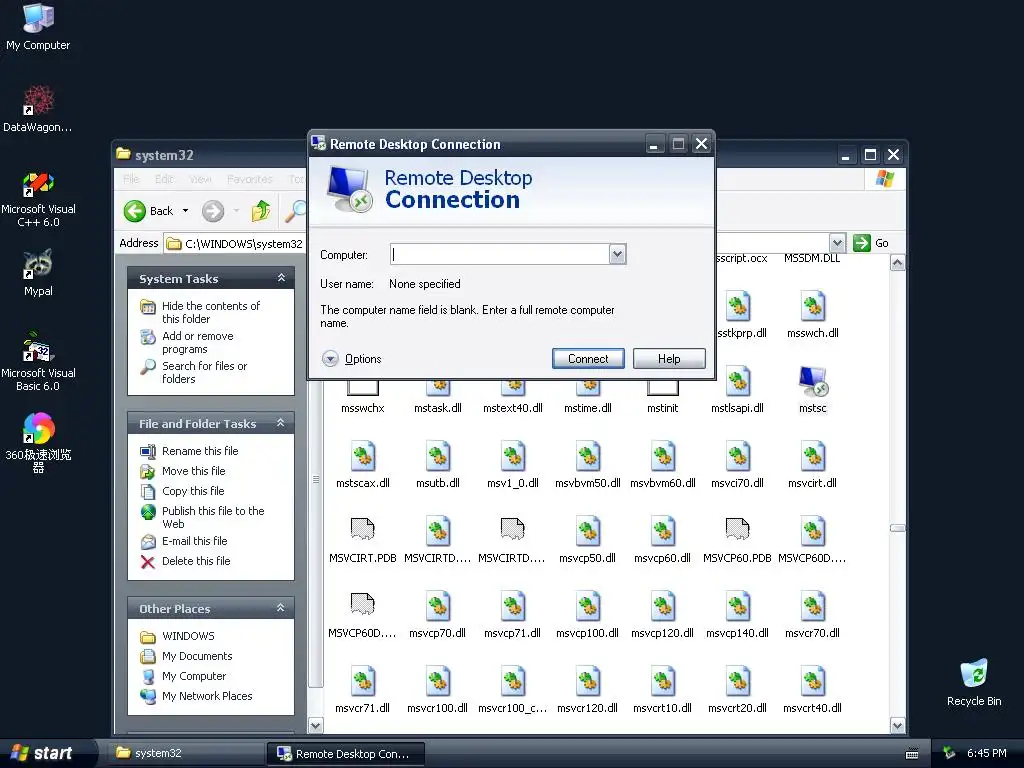Open WINDOWS folder in Other Places
Screen dimensions: 1024x768
click(x=188, y=636)
